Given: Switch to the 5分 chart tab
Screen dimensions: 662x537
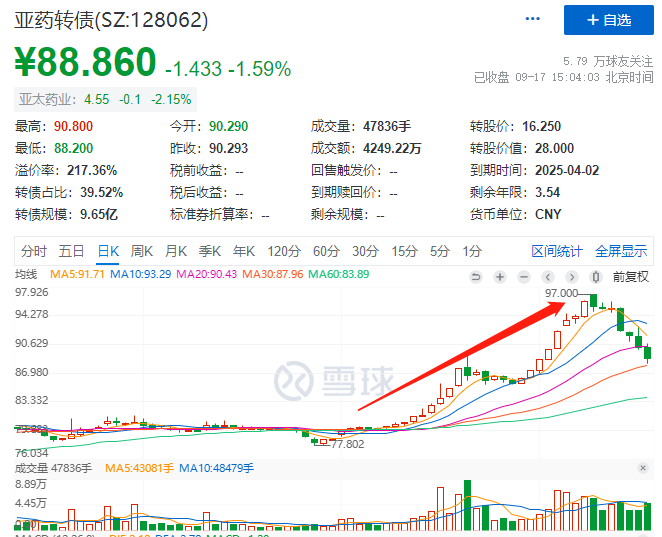Looking at the screenshot, I should [x=440, y=251].
